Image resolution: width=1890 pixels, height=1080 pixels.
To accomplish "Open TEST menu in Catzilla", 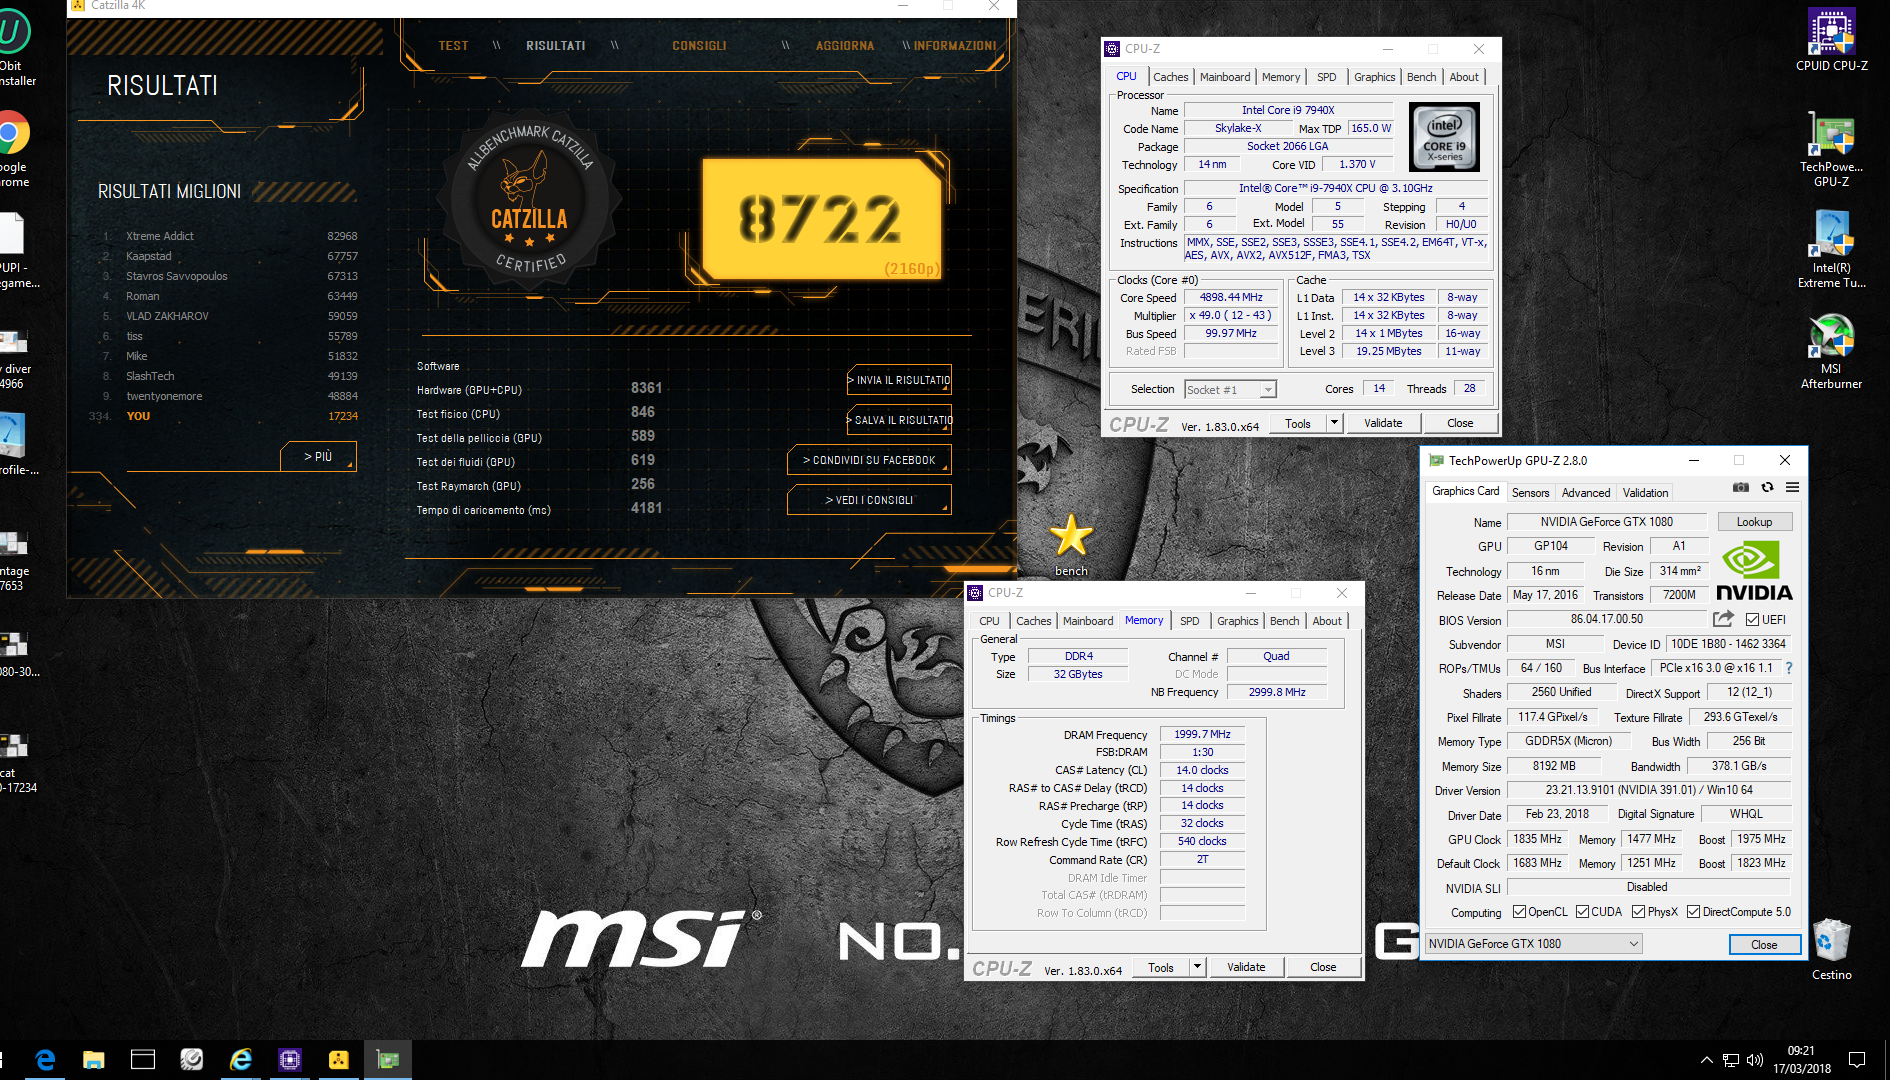I will [x=453, y=46].
